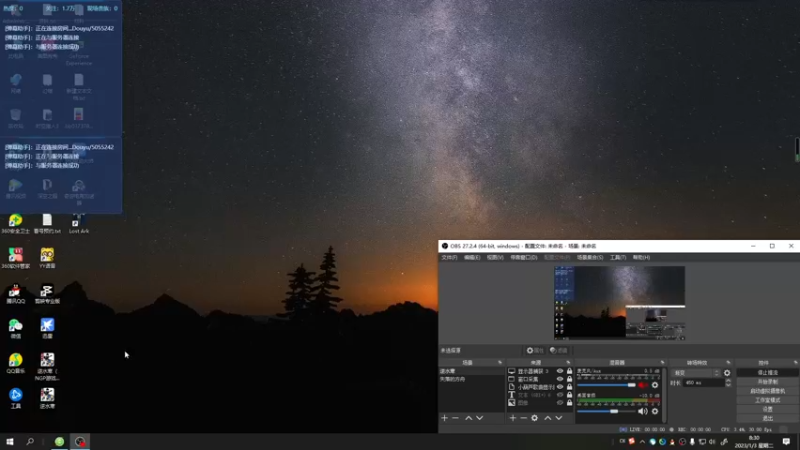The width and height of the screenshot is (800, 450).
Task: Open the 视图(V) menu in OBS
Action: 495,258
